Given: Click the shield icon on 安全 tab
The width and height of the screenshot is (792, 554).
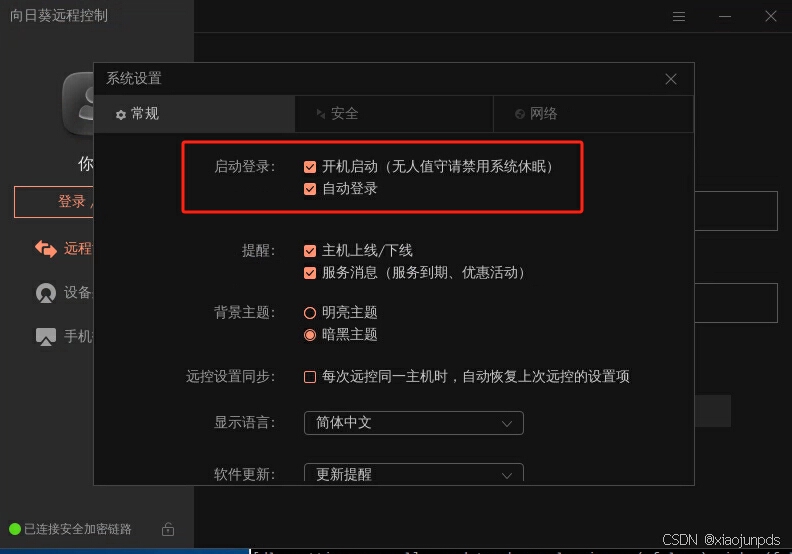Looking at the screenshot, I should [x=321, y=114].
